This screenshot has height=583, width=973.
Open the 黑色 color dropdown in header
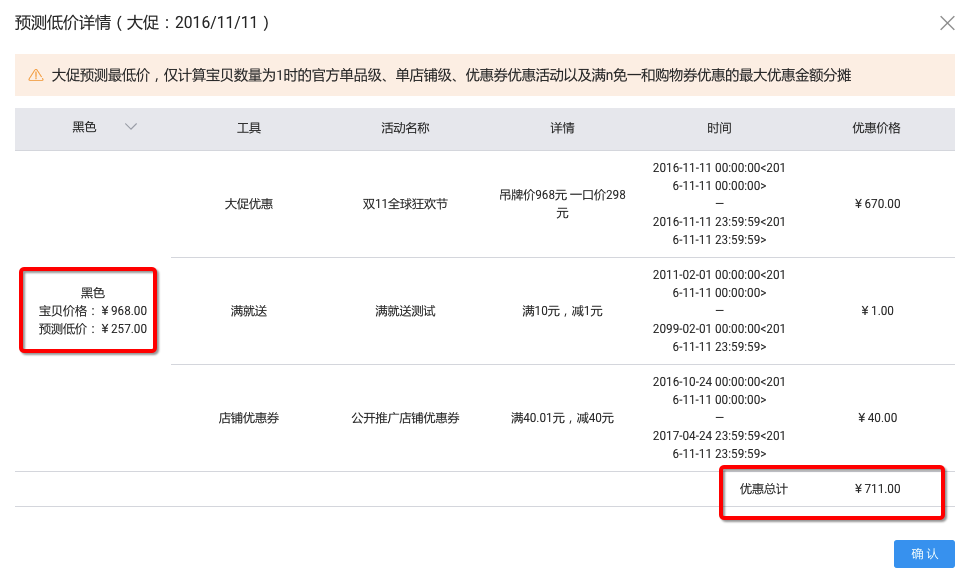[130, 127]
